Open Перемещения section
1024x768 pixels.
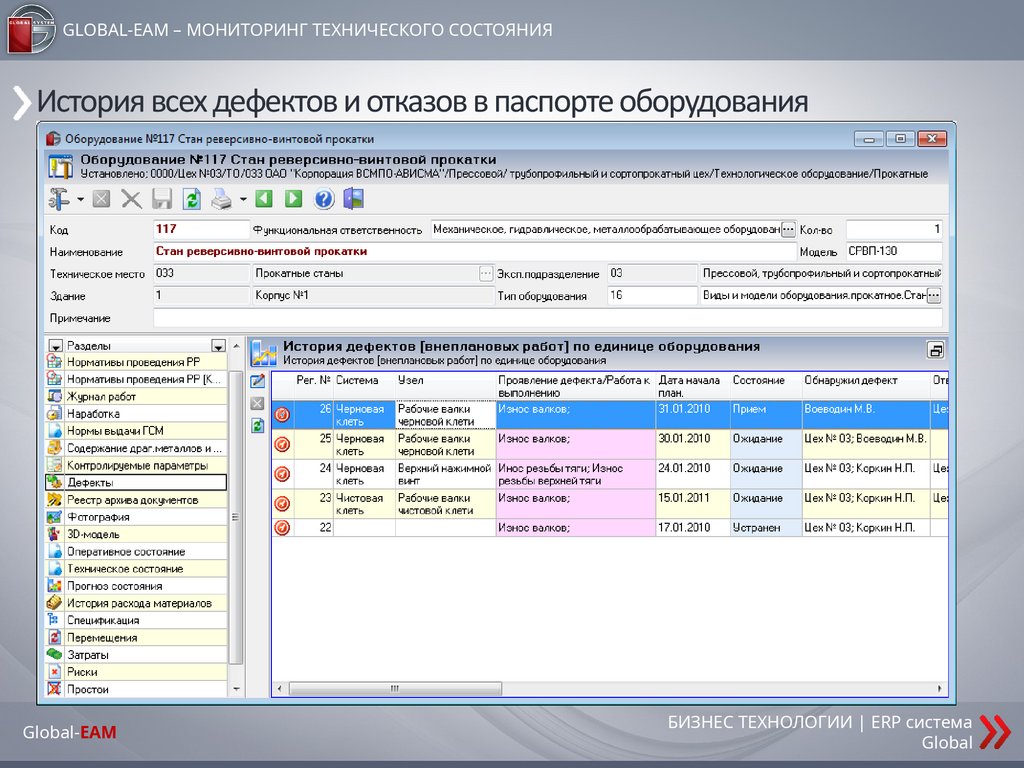point(136,637)
